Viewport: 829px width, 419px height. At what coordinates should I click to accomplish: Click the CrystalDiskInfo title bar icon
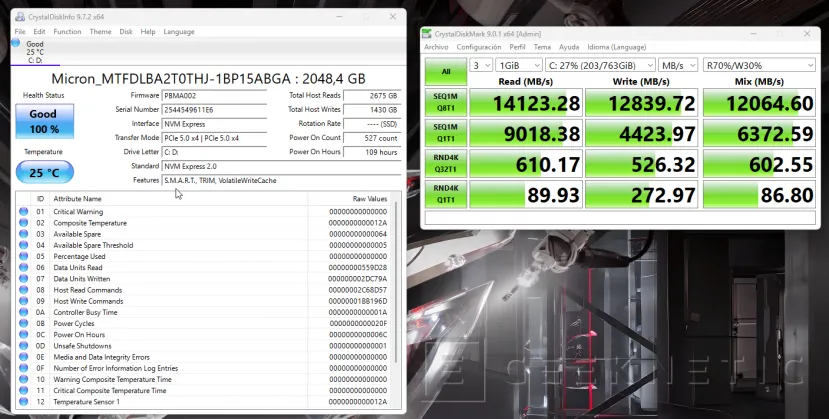pyautogui.click(x=20, y=17)
